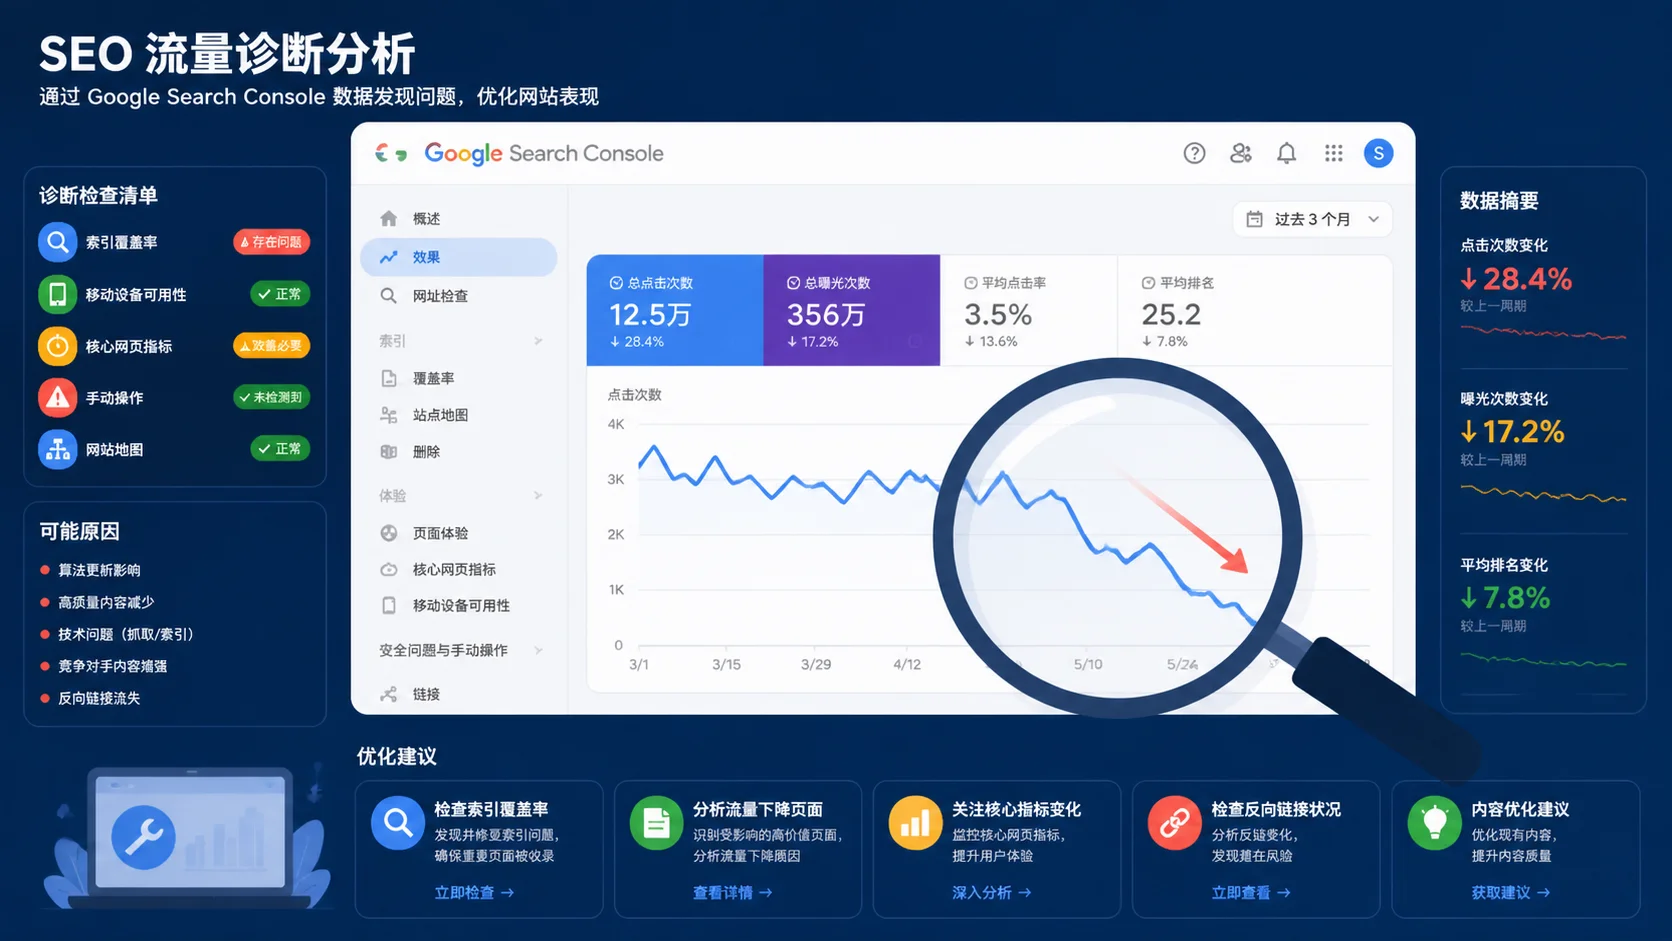
Task: Follow the 立即检查 link
Action: [474, 892]
